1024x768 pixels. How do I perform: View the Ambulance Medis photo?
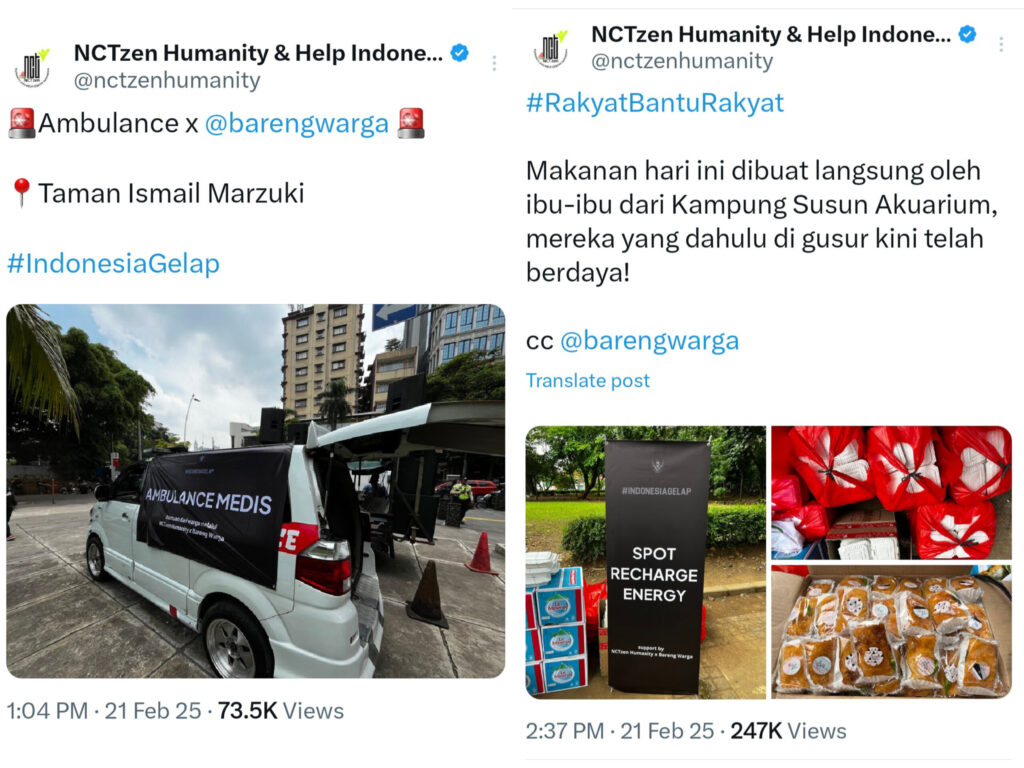click(x=255, y=491)
